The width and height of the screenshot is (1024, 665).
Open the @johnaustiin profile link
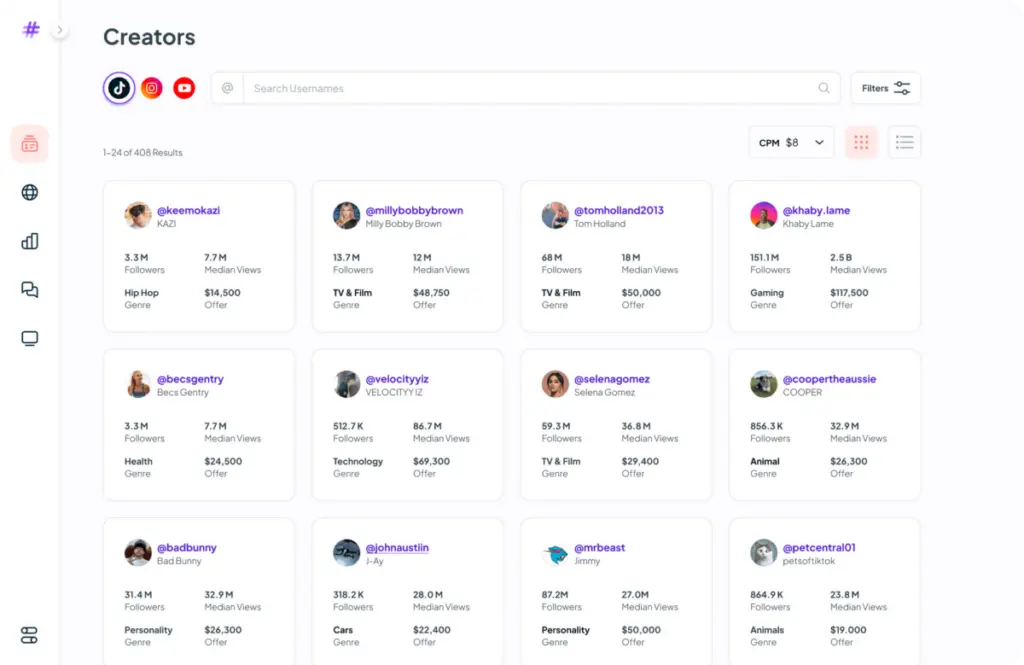coord(397,547)
